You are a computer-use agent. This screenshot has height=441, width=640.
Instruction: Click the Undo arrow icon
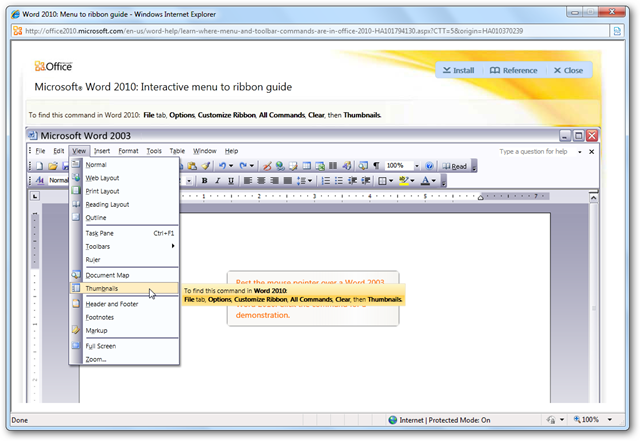(x=222, y=166)
